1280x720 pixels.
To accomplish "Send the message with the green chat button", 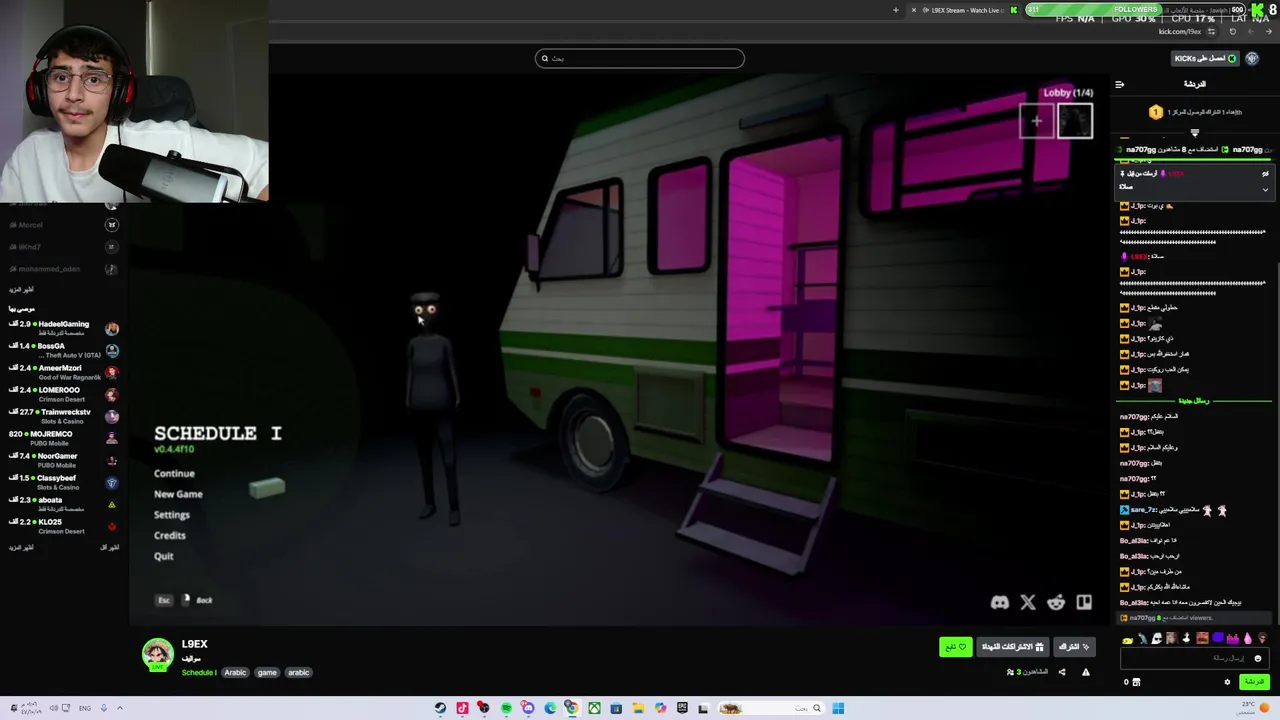I will 1253,682.
